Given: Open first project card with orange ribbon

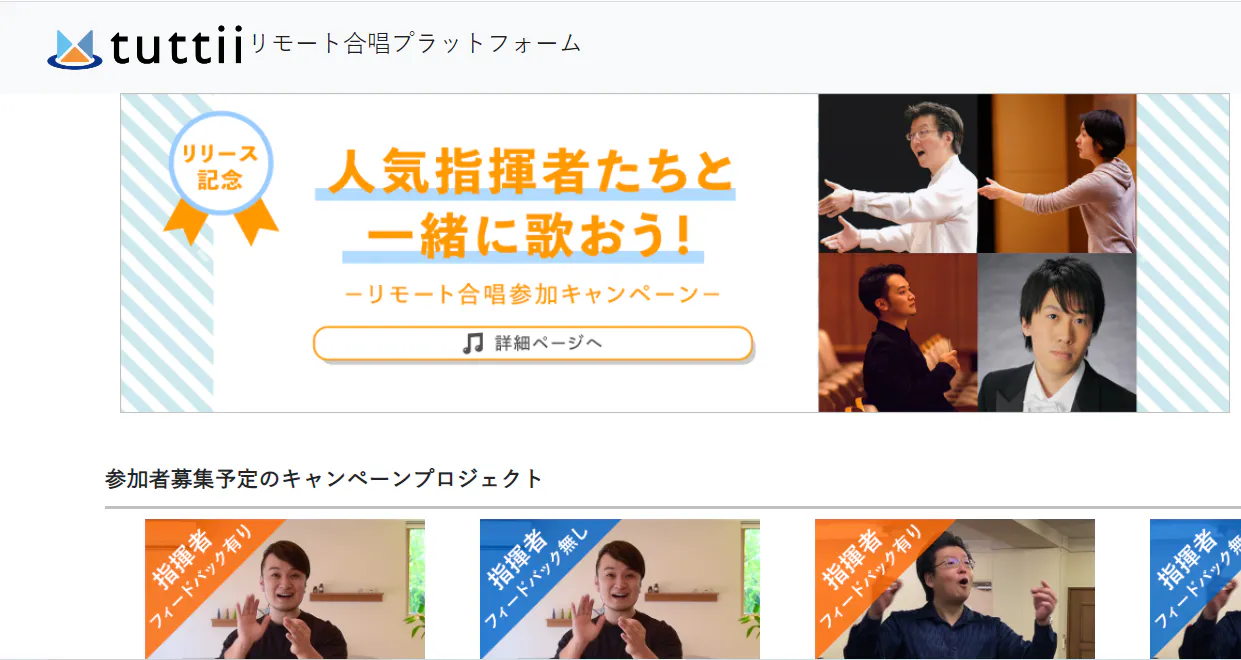Looking at the screenshot, I should coord(285,589).
